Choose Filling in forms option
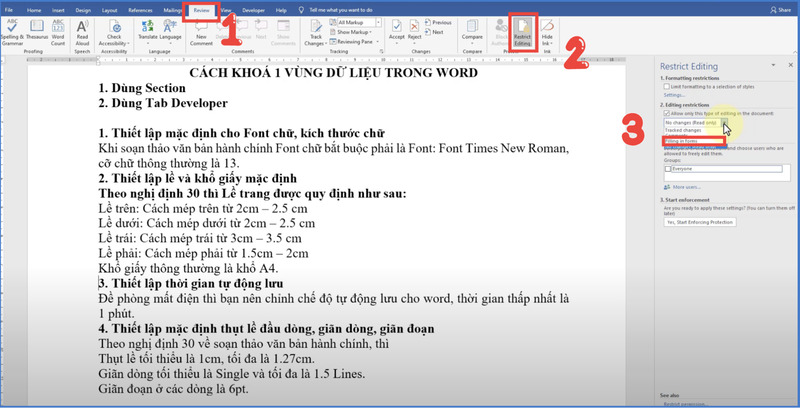The width and height of the screenshot is (800, 408). click(694, 141)
